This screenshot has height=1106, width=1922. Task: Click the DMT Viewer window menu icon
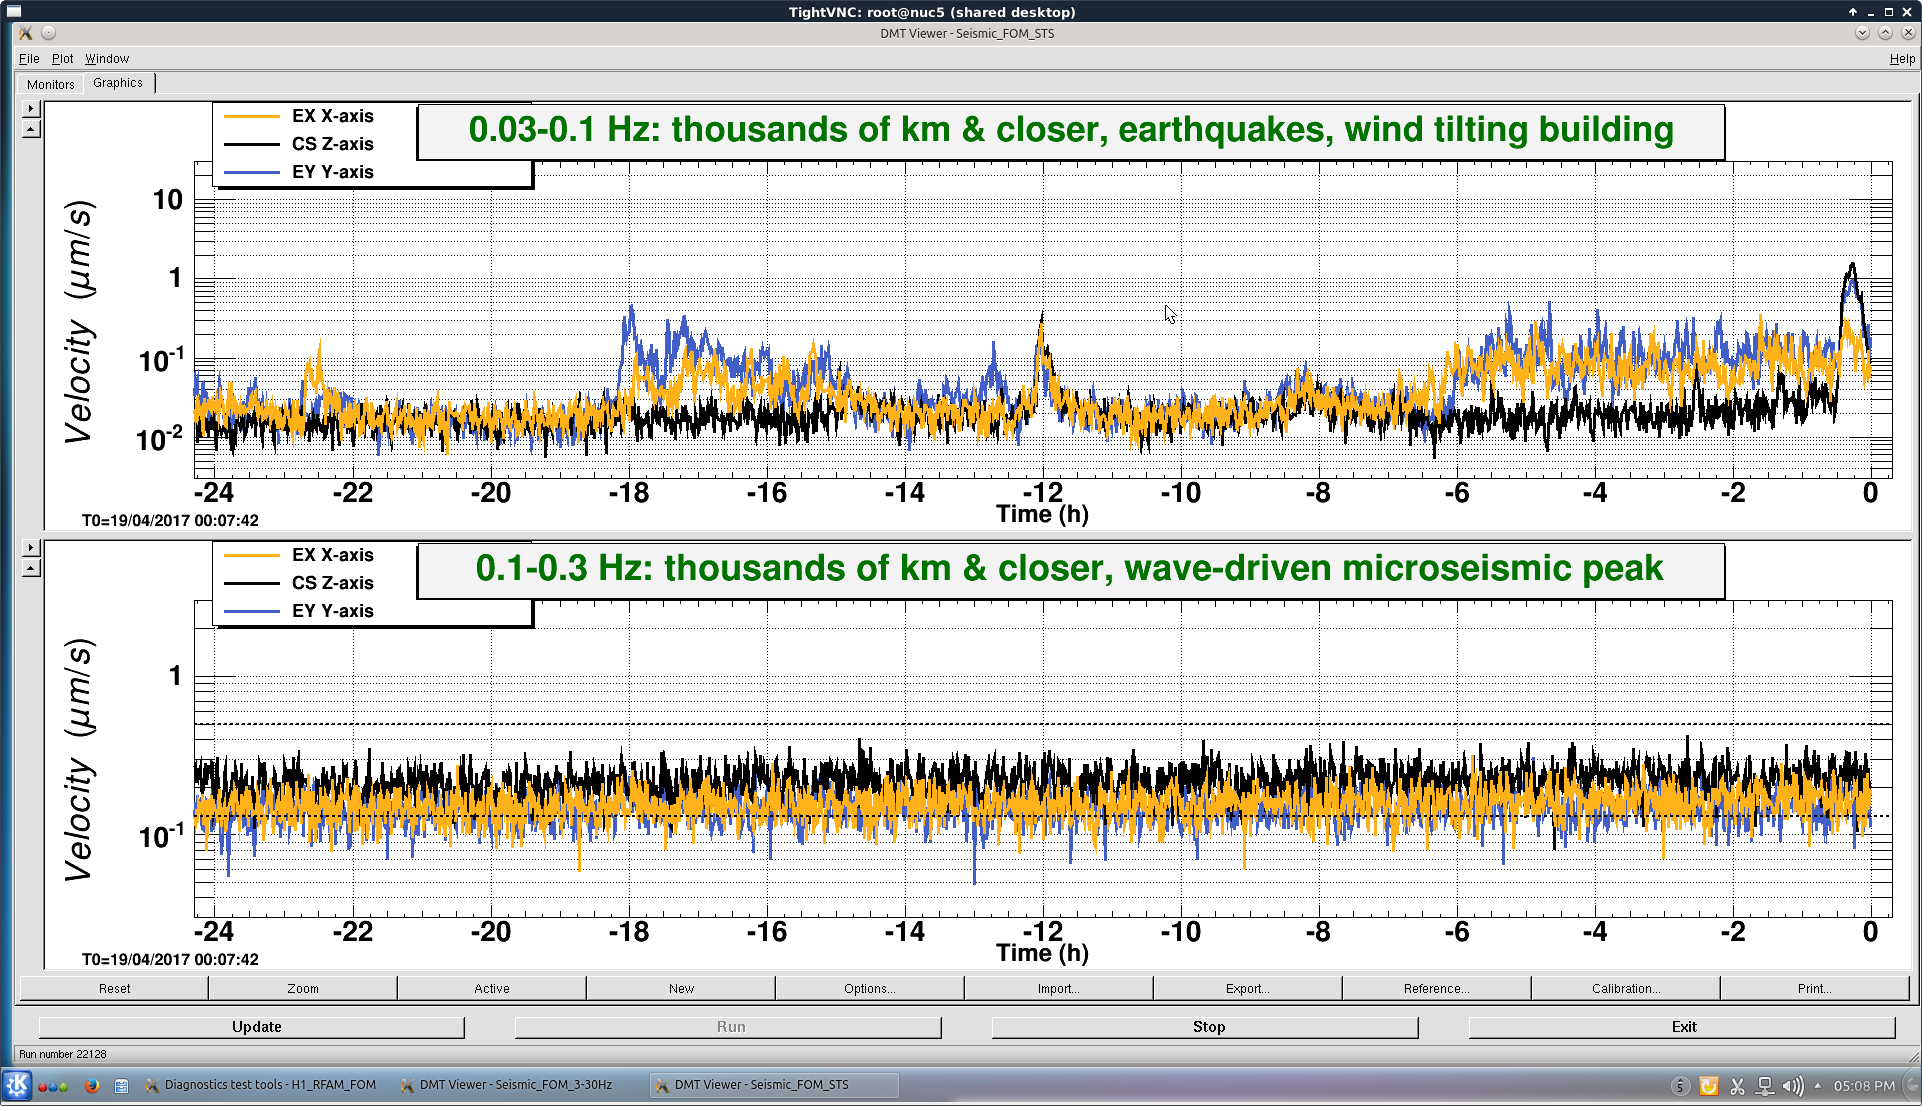[x=25, y=33]
